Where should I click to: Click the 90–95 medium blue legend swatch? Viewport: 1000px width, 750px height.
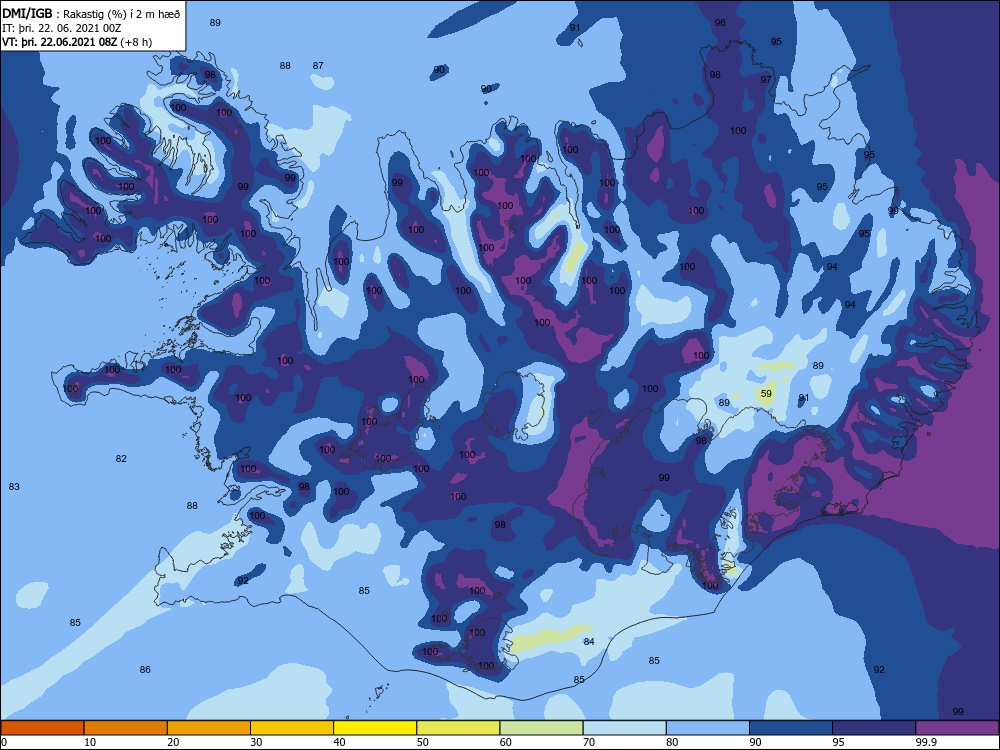click(x=791, y=728)
